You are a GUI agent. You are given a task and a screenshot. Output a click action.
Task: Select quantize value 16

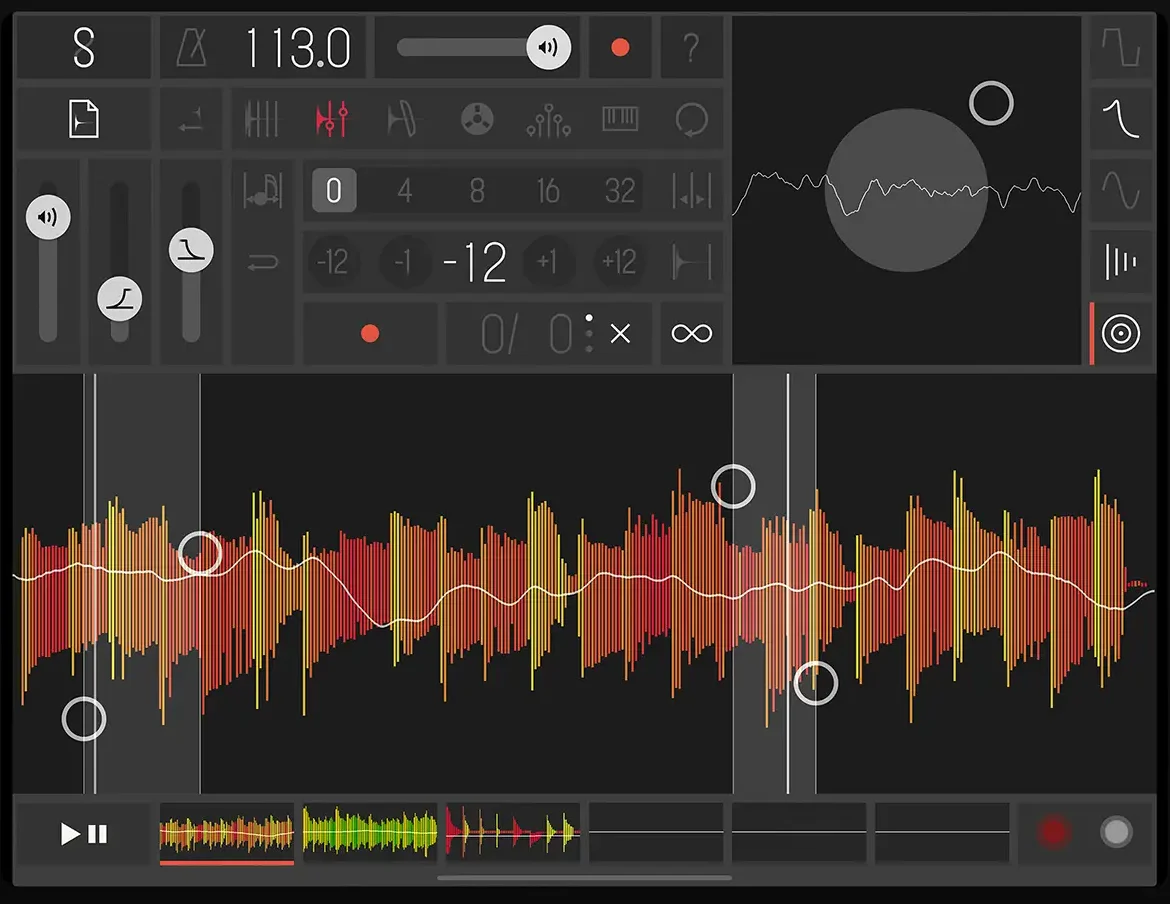pos(548,191)
